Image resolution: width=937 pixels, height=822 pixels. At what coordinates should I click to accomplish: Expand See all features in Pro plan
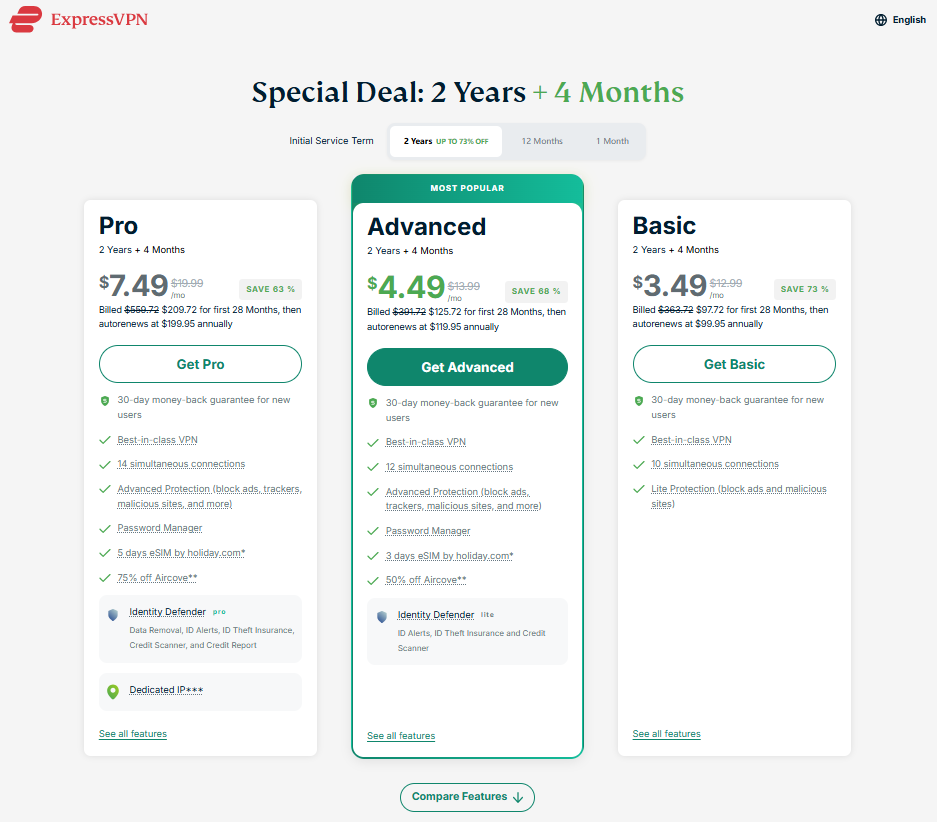[x=133, y=734]
